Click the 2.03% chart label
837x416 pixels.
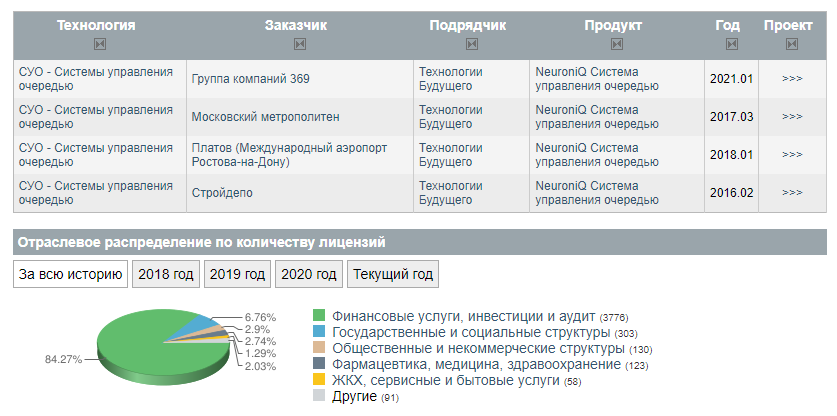pyautogui.click(x=260, y=366)
